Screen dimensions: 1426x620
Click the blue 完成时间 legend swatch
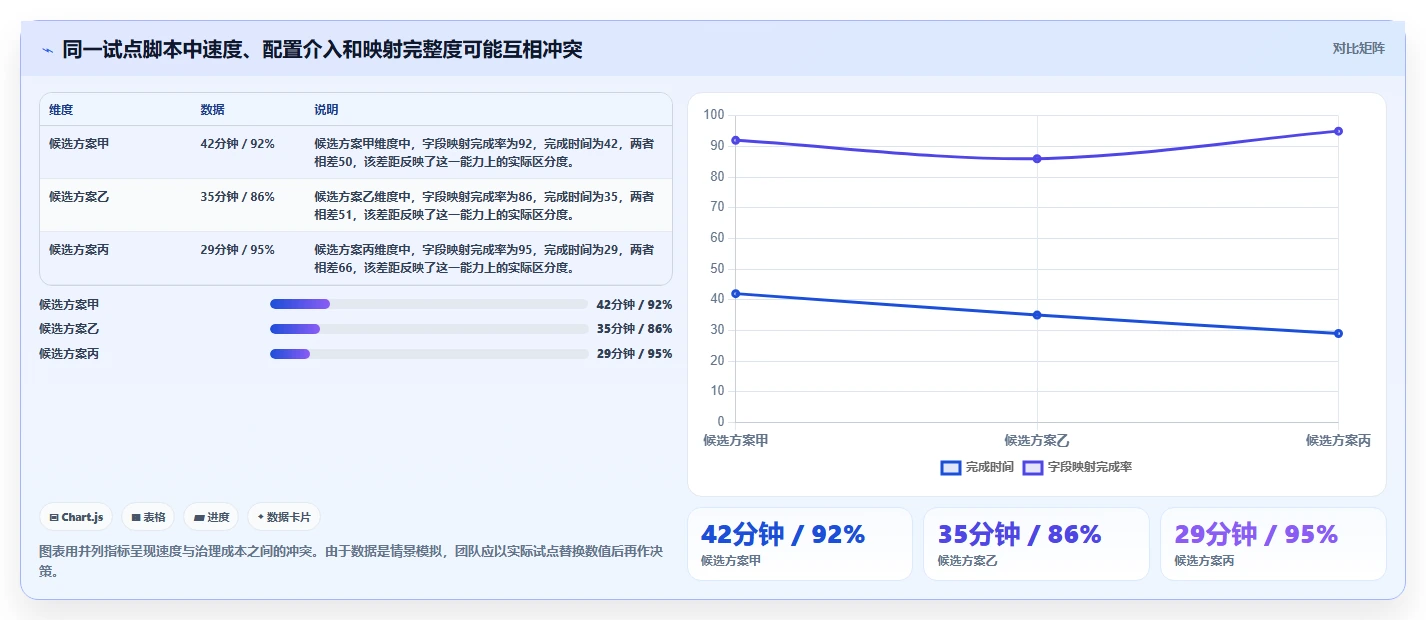(x=951, y=467)
